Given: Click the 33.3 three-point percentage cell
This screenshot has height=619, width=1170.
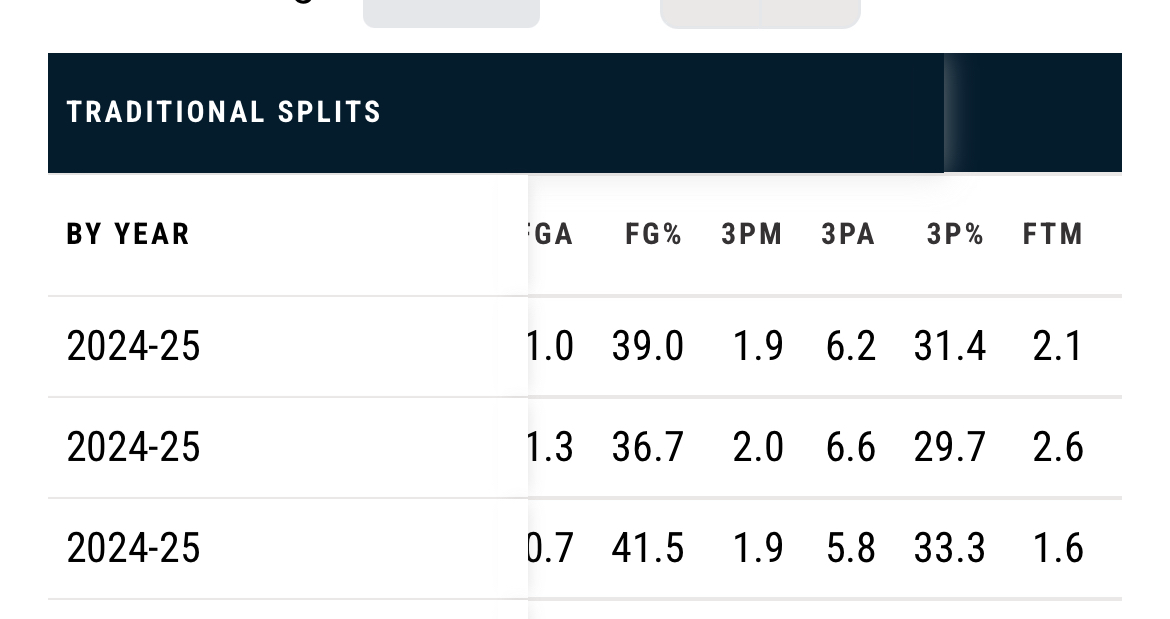Looking at the screenshot, I should [x=950, y=548].
